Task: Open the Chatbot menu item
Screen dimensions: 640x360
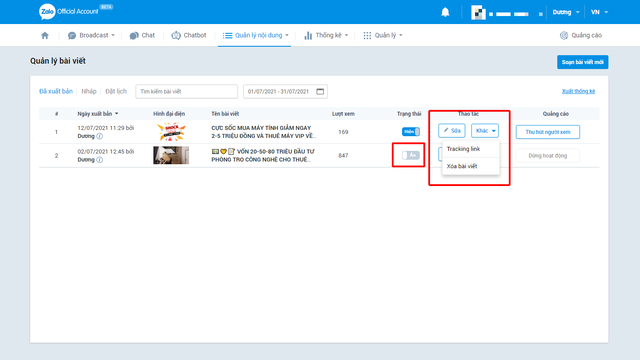Action: tap(189, 36)
